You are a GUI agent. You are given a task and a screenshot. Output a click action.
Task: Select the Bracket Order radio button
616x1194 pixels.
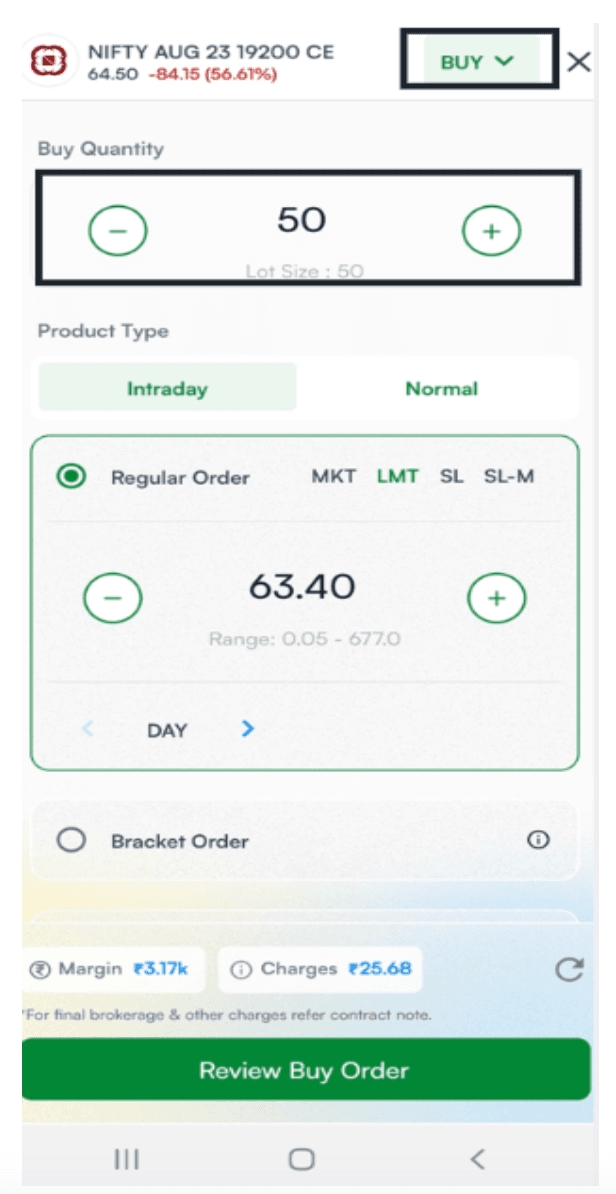click(x=71, y=840)
